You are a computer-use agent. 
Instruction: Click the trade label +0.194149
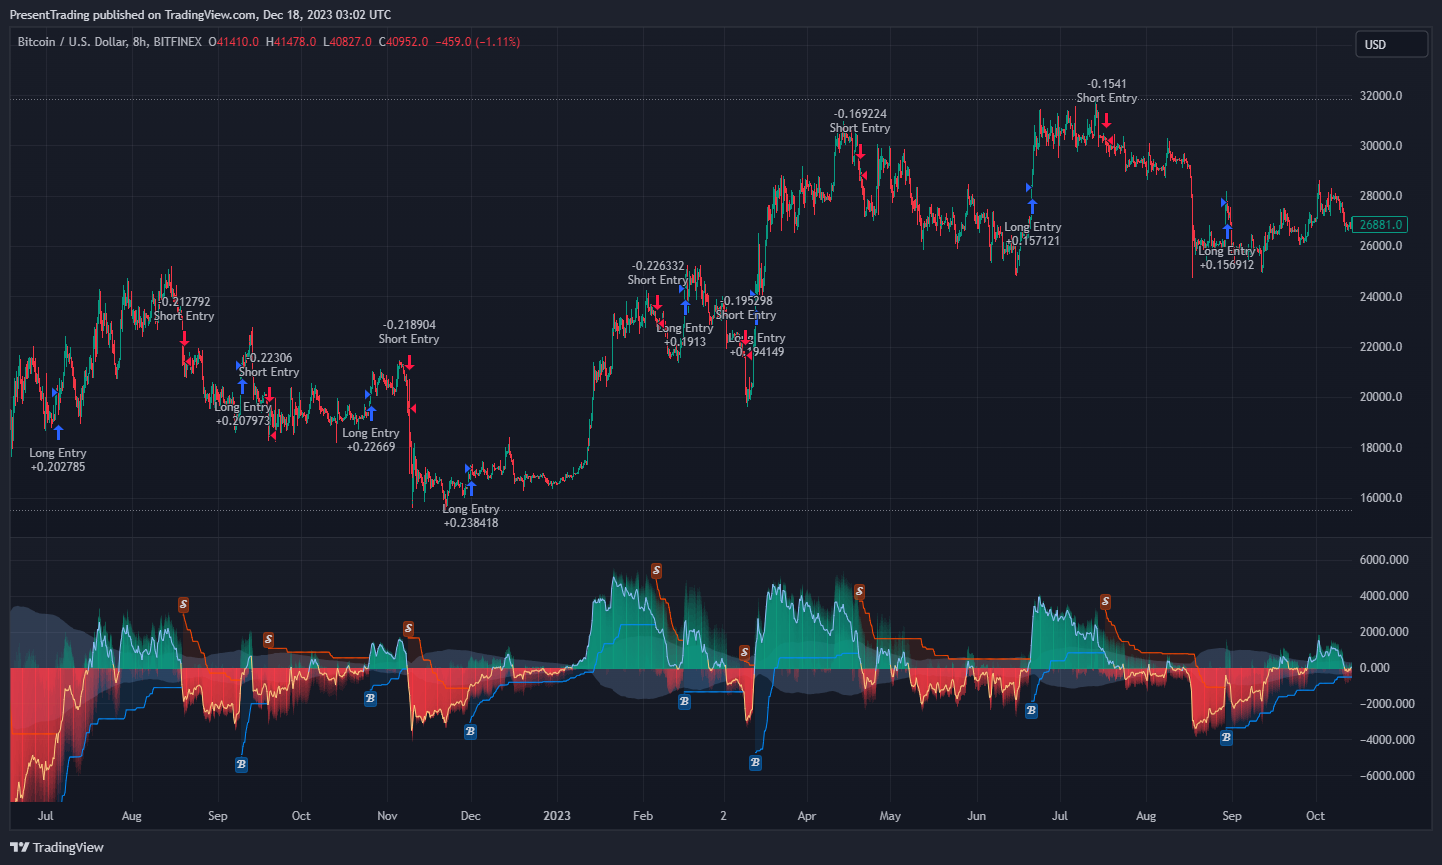pyautogui.click(x=757, y=352)
